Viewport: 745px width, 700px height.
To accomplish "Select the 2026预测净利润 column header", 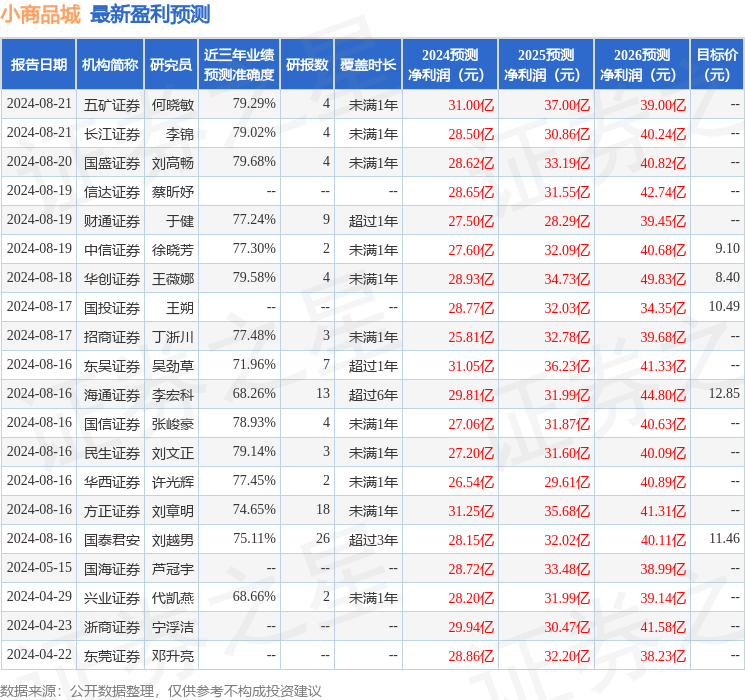I will (x=642, y=65).
